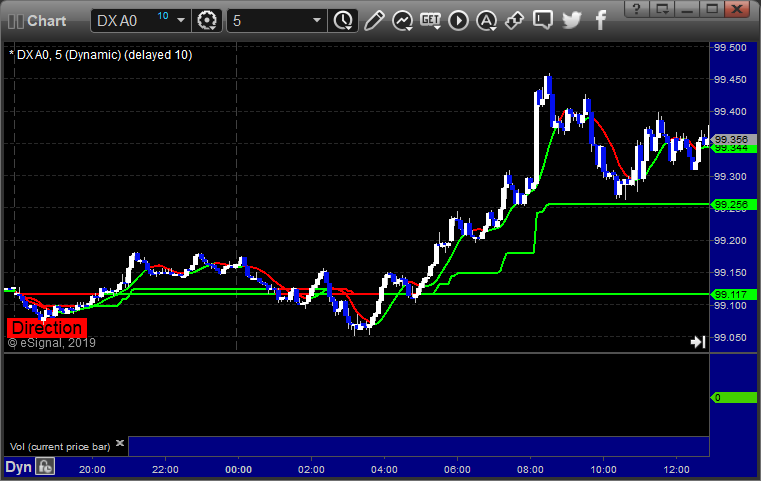761x481 pixels.
Task: Open the chart studies icon
Action: click(402, 20)
